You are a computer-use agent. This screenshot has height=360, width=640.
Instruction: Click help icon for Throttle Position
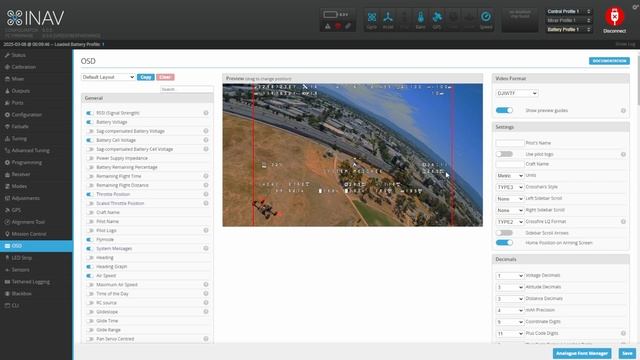[x=206, y=194]
